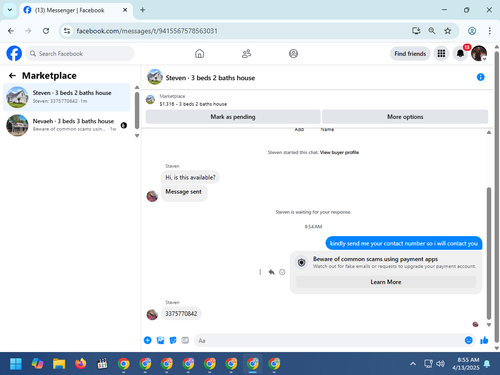This screenshot has width=500, height=375.
Task: Open the profile circle icon in top navigation
Action: click(293, 53)
